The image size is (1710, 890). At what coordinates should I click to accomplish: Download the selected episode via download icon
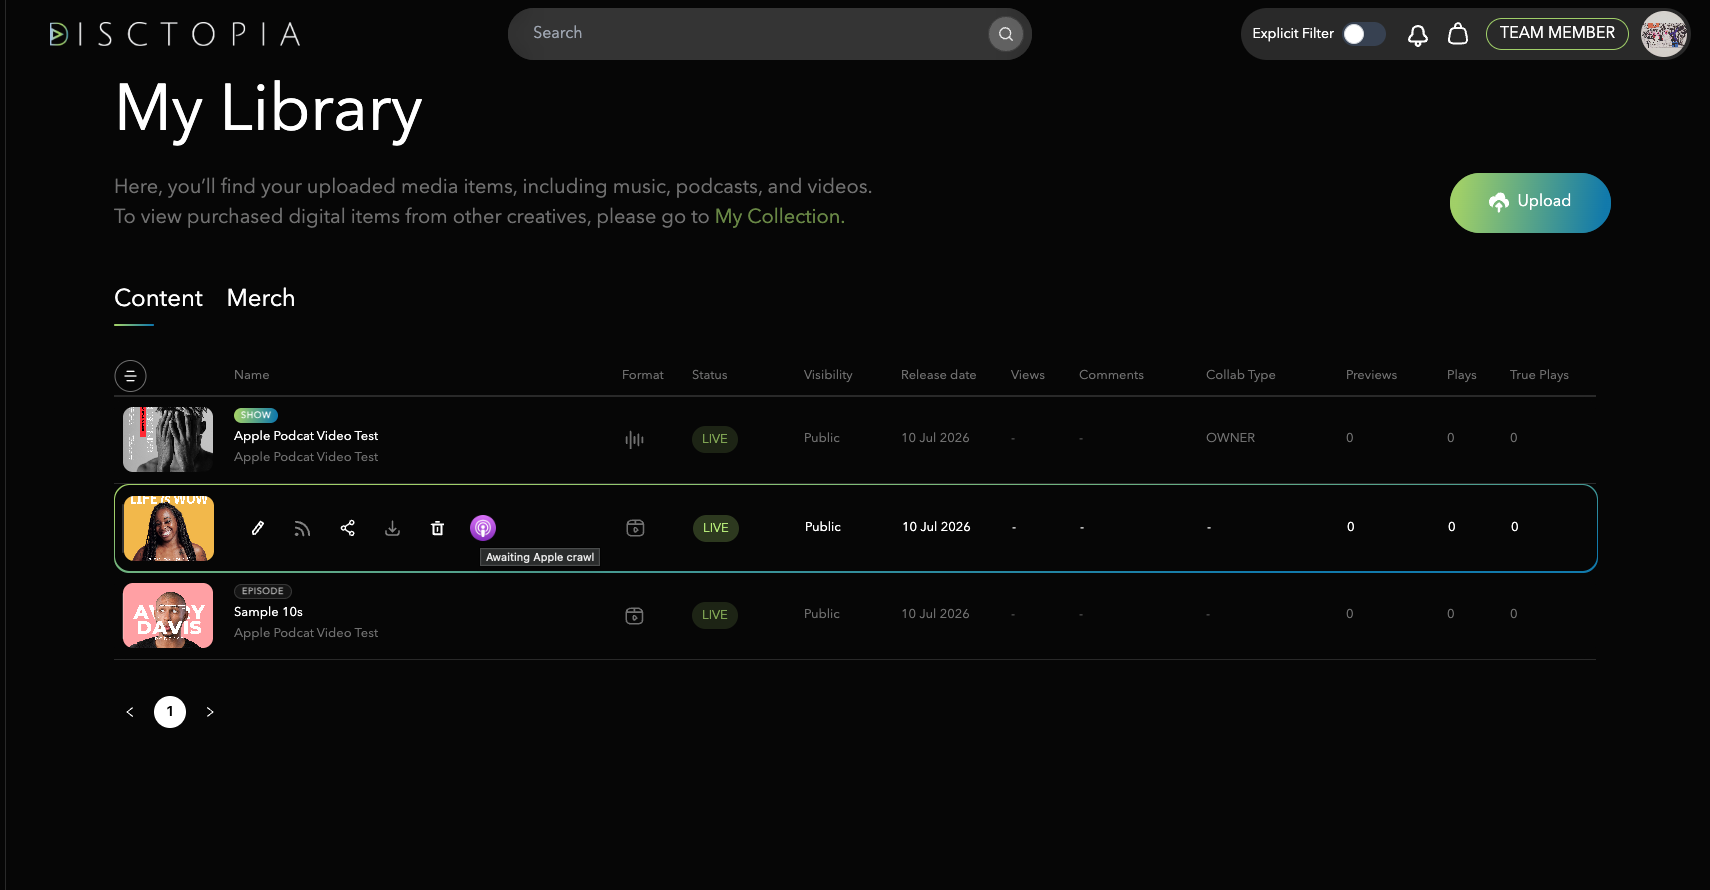[393, 528]
